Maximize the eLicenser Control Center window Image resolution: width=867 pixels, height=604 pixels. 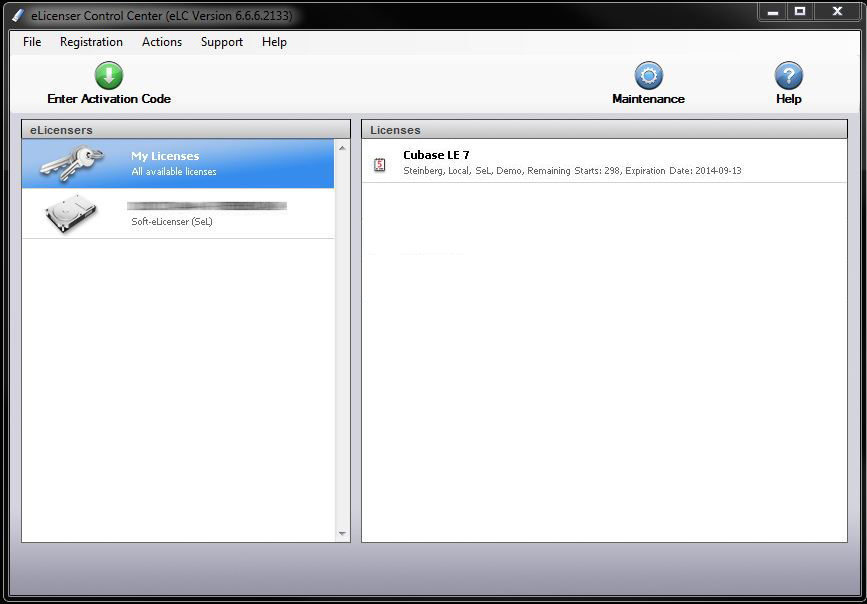coord(800,12)
